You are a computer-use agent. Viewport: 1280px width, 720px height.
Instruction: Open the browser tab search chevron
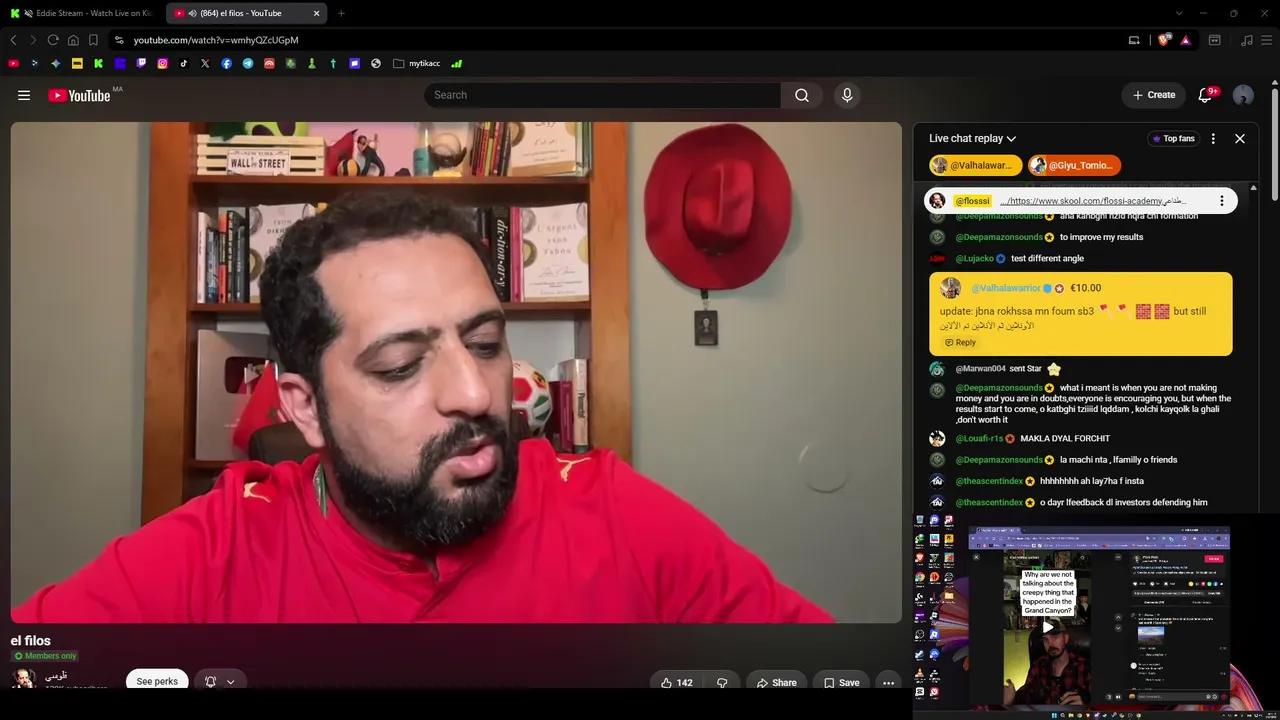pyautogui.click(x=1179, y=13)
